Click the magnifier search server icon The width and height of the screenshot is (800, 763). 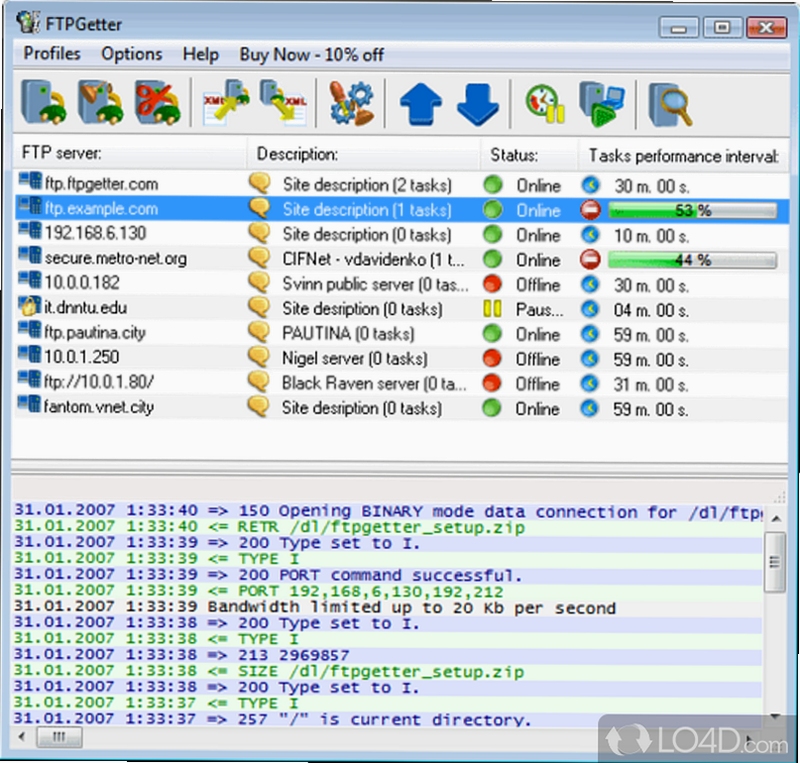670,105
